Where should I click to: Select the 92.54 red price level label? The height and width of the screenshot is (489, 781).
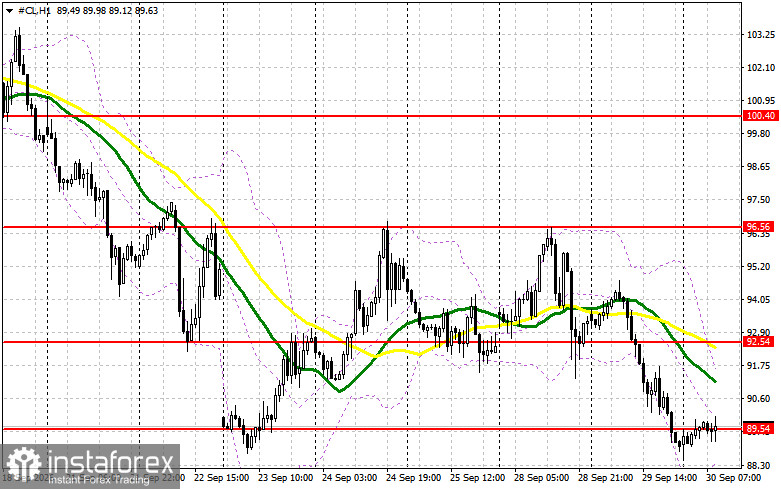761,342
